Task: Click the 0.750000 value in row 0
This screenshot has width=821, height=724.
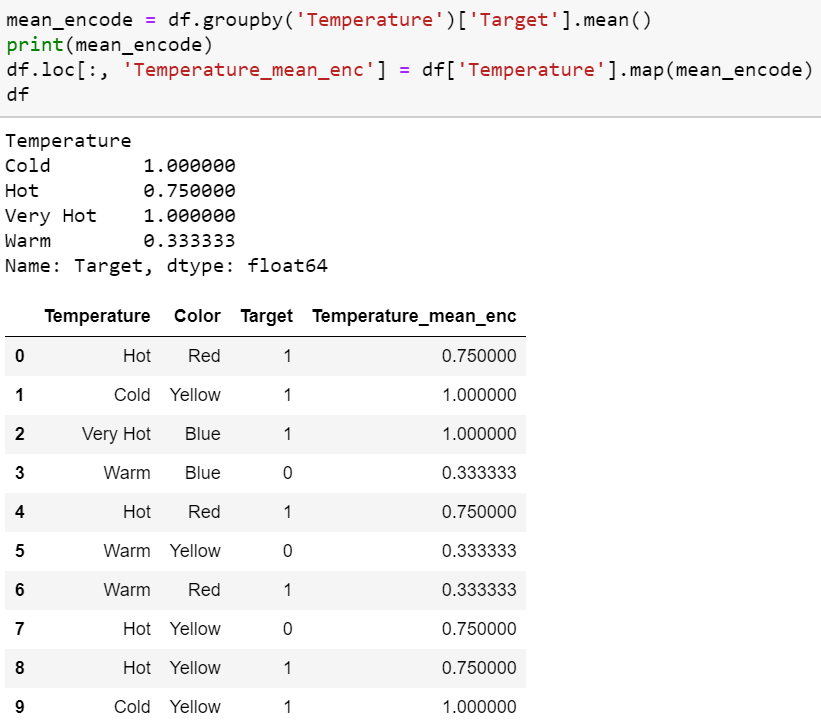Action: [x=481, y=356]
